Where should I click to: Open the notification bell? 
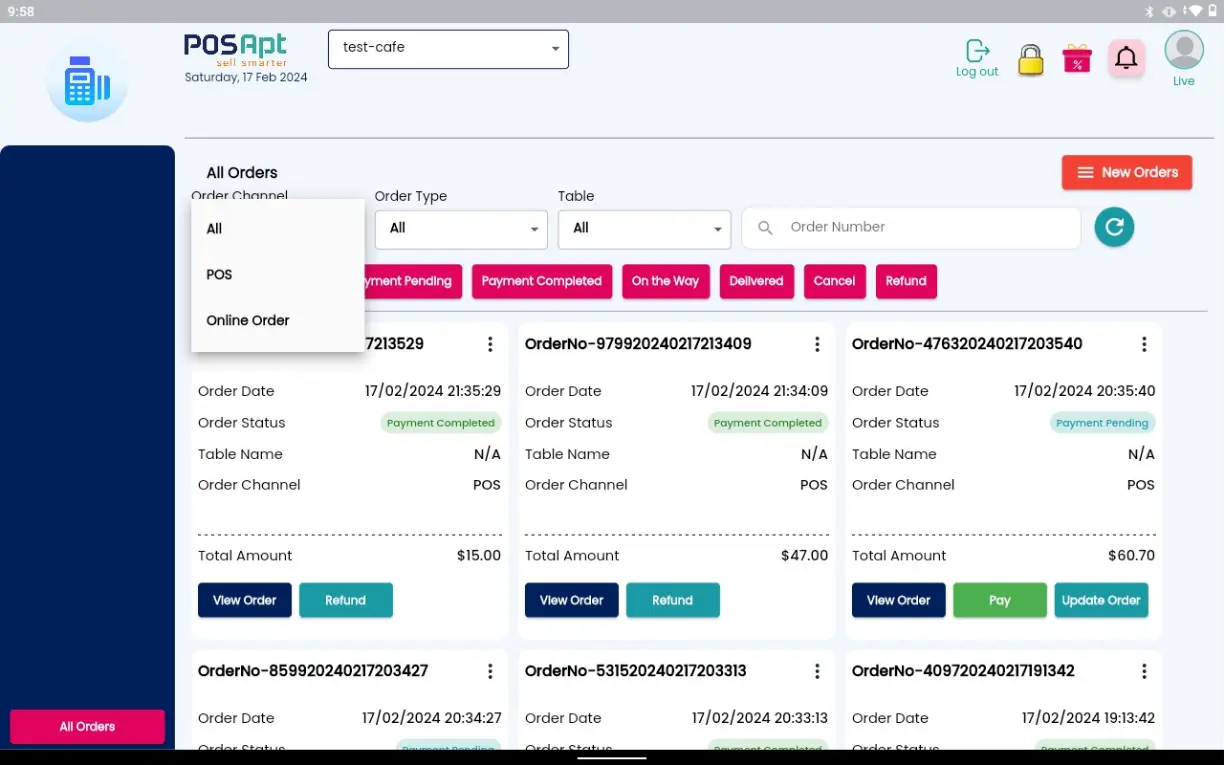(x=1126, y=59)
